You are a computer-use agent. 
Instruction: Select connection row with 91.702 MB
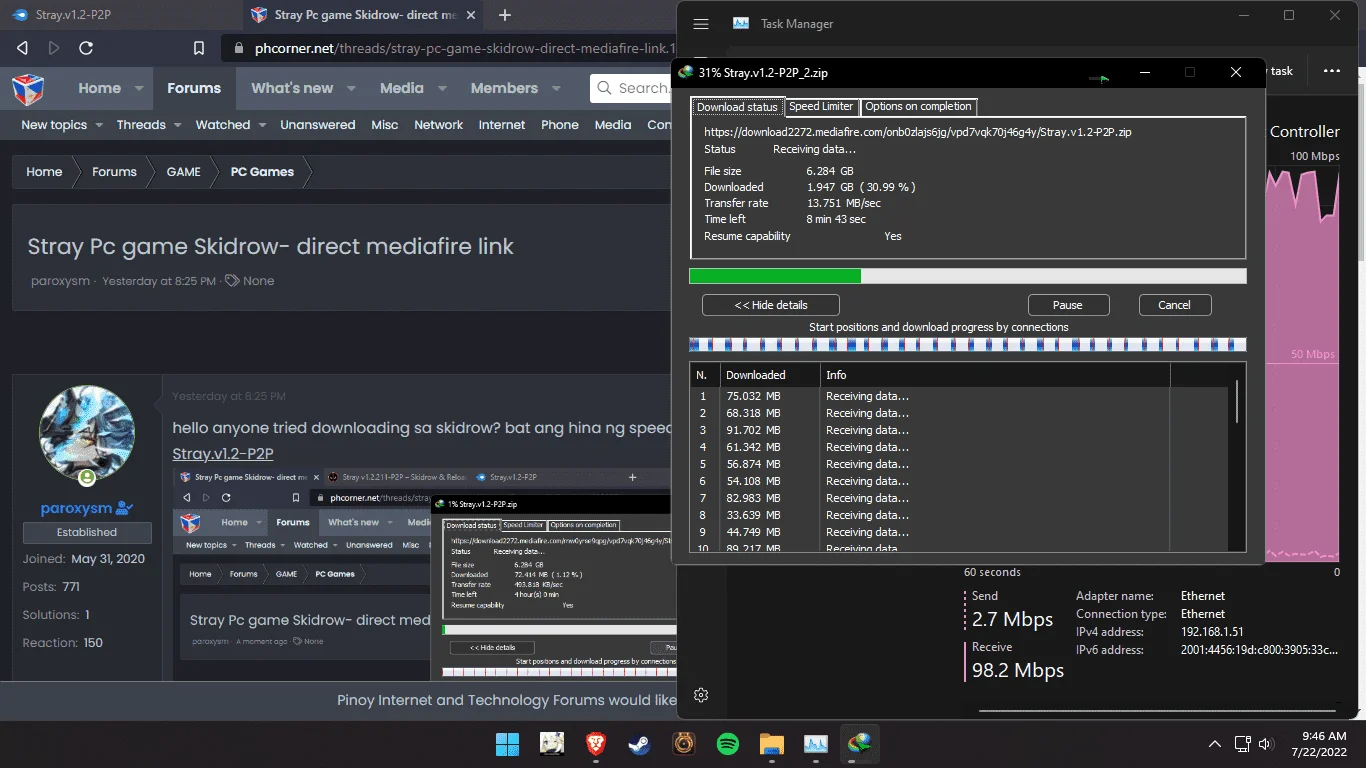click(960, 430)
